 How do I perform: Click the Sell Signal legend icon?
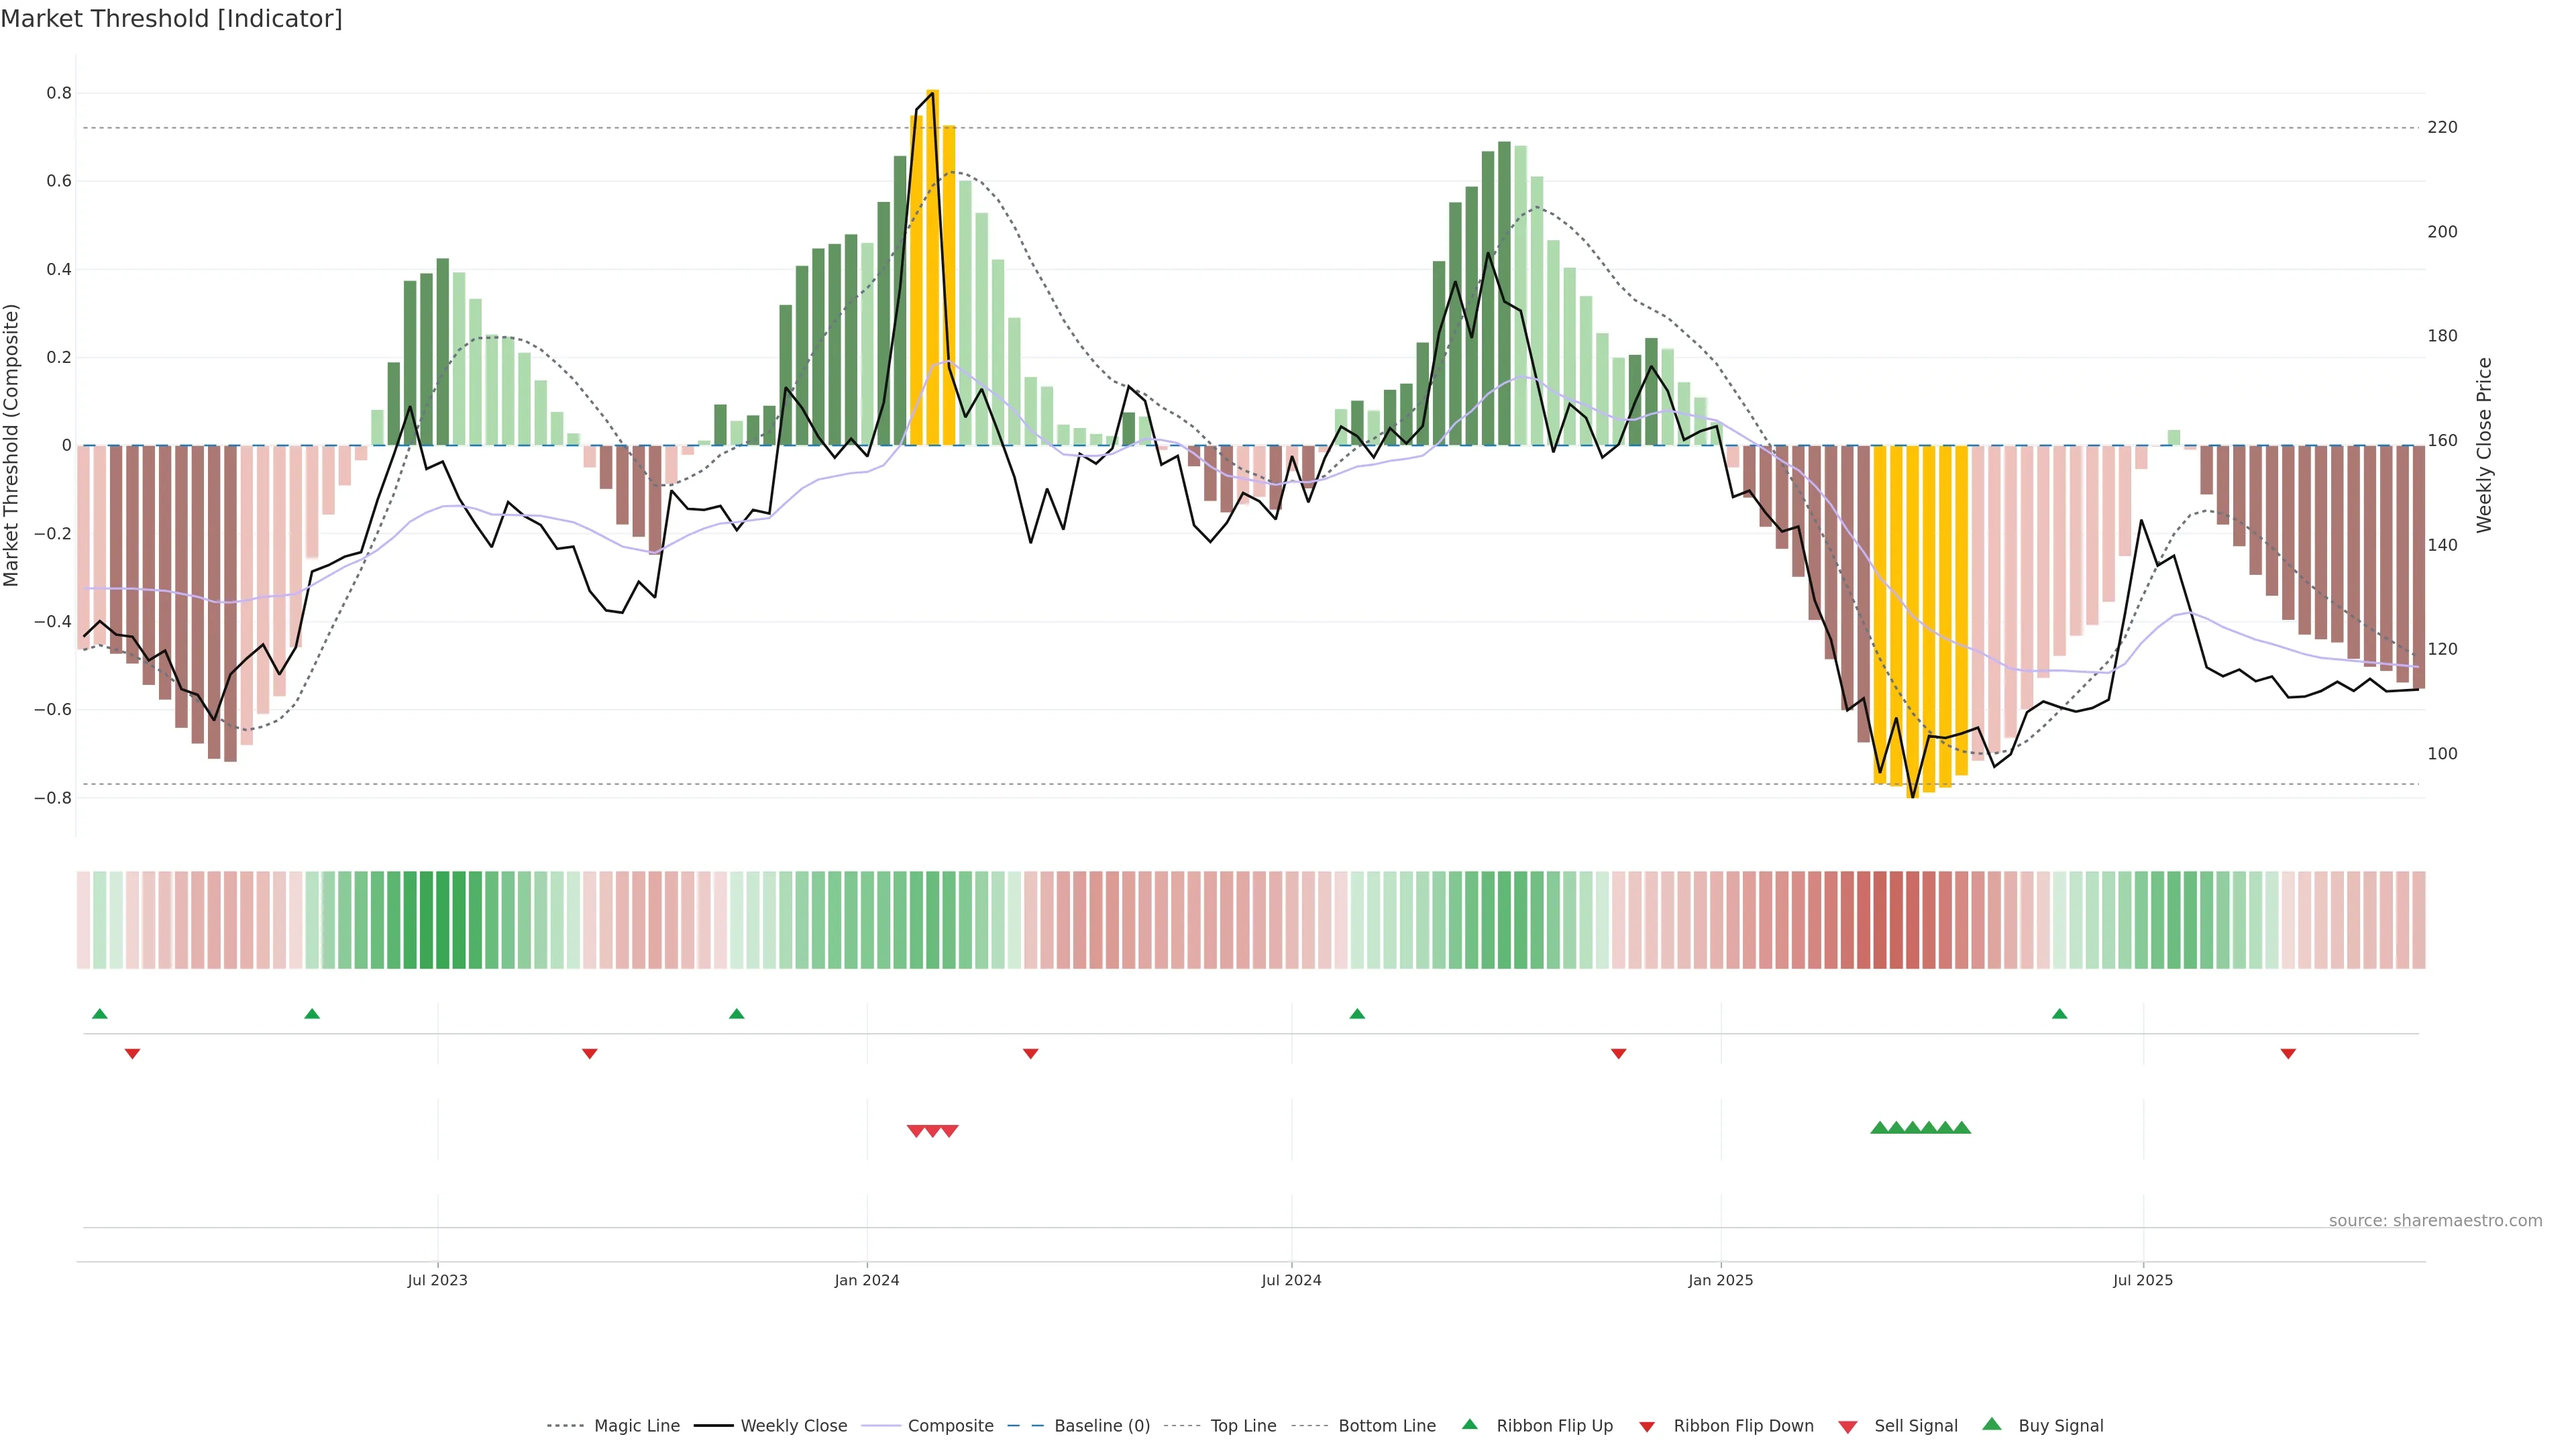tap(1847, 1426)
